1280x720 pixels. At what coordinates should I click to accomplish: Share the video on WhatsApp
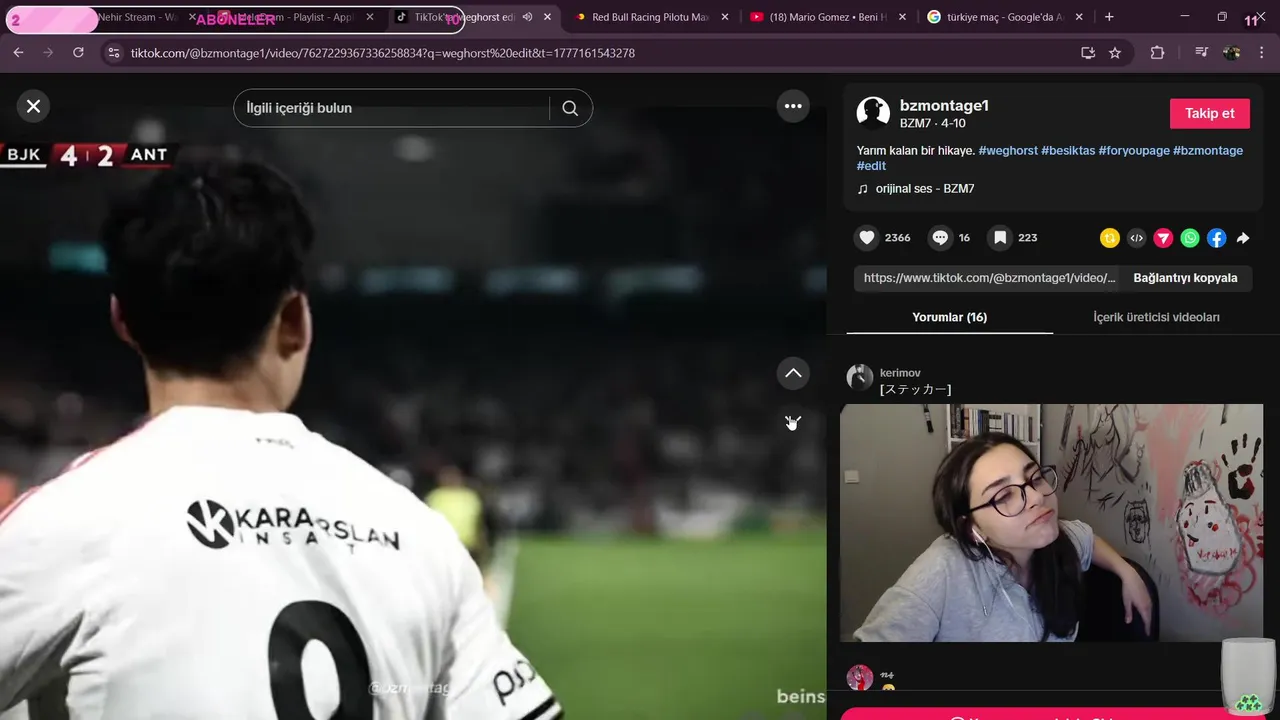[x=1190, y=238]
